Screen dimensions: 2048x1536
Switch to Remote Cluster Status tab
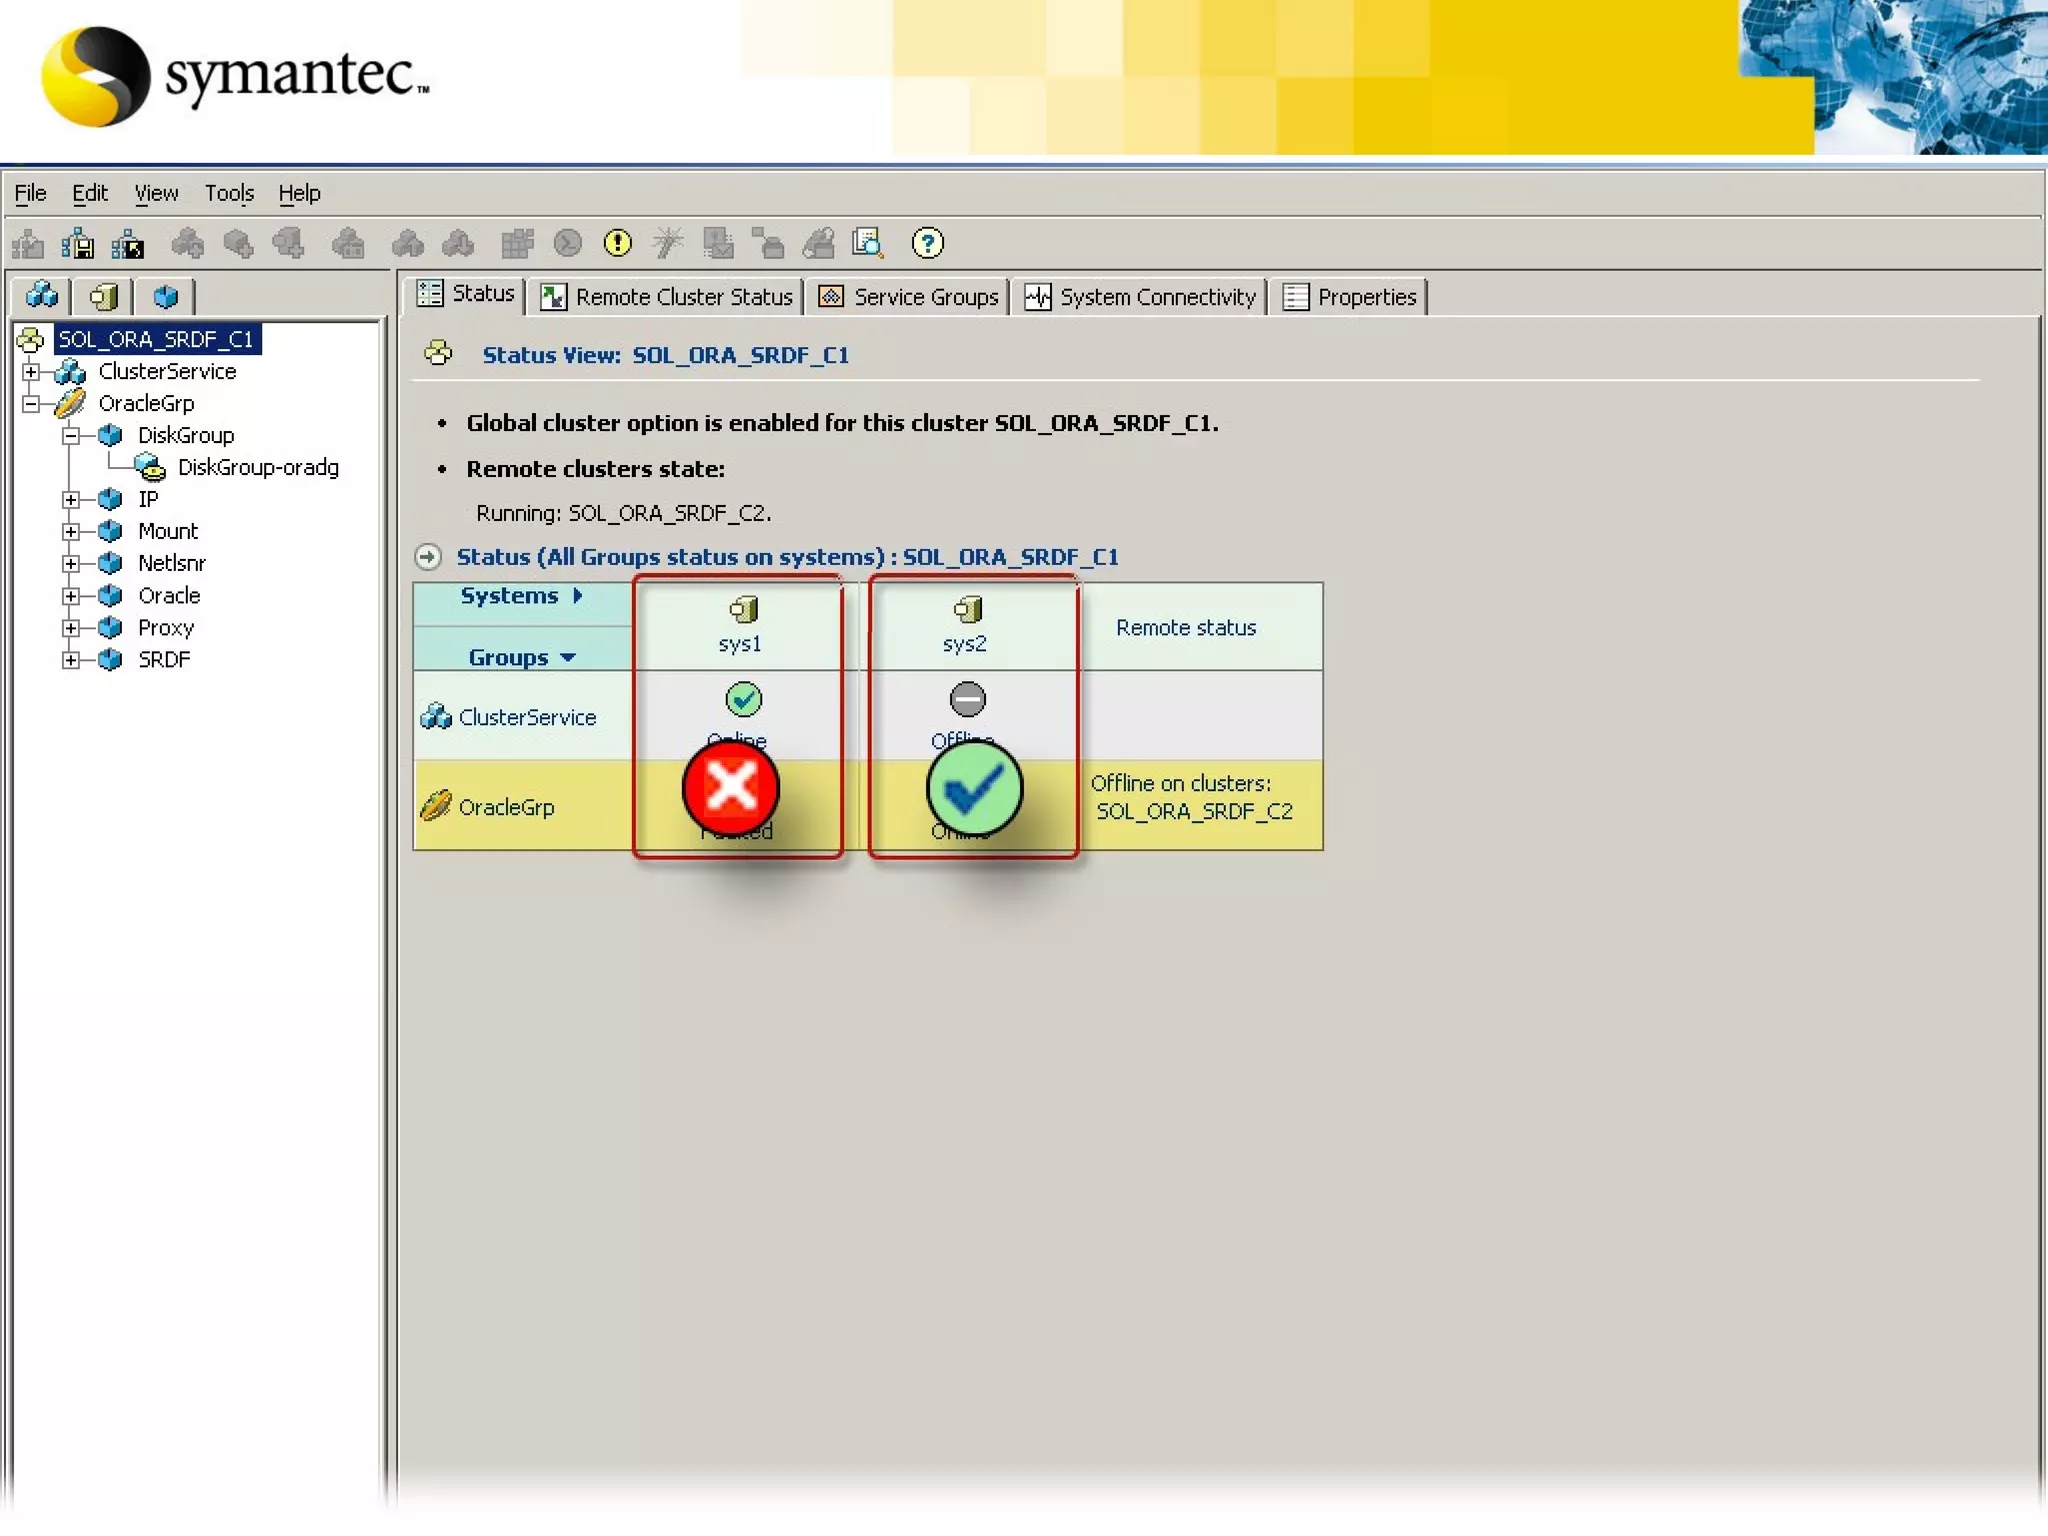(667, 297)
